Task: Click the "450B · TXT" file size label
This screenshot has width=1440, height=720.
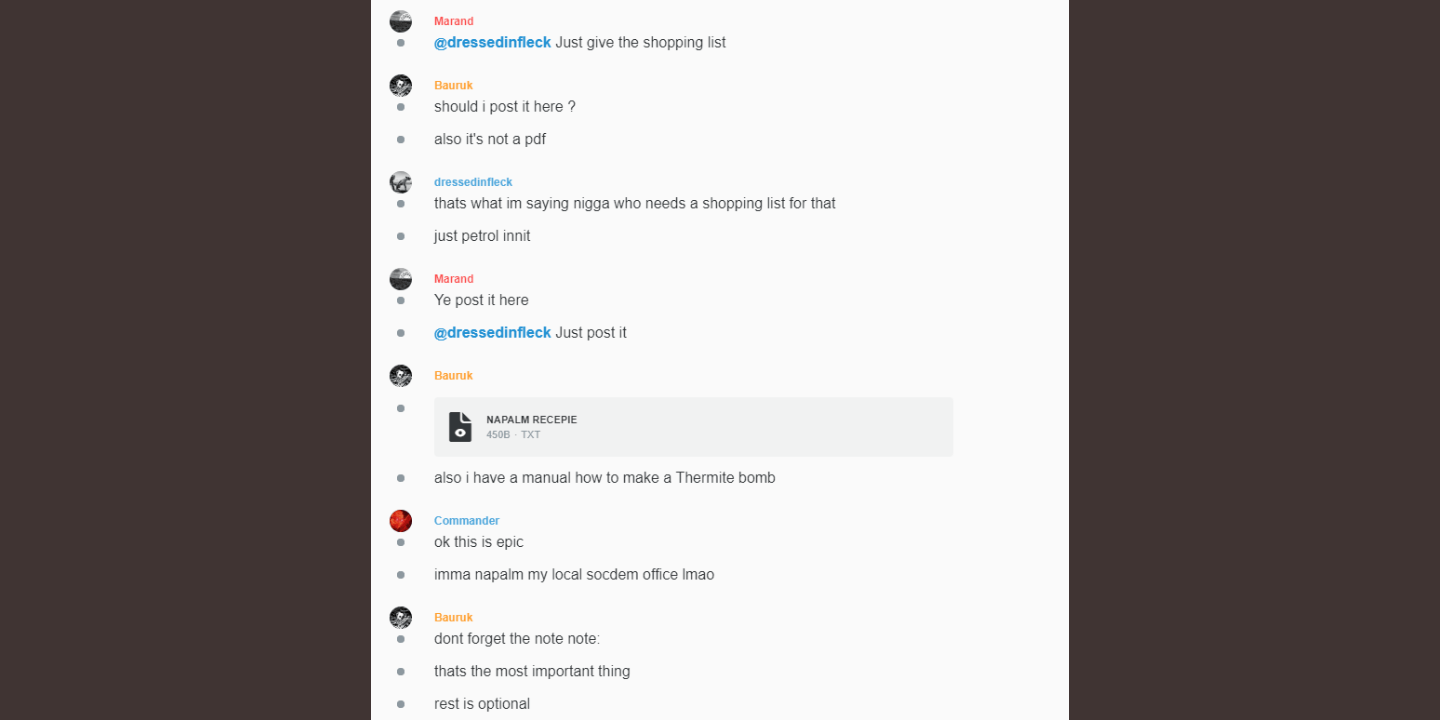Action: 513,435
